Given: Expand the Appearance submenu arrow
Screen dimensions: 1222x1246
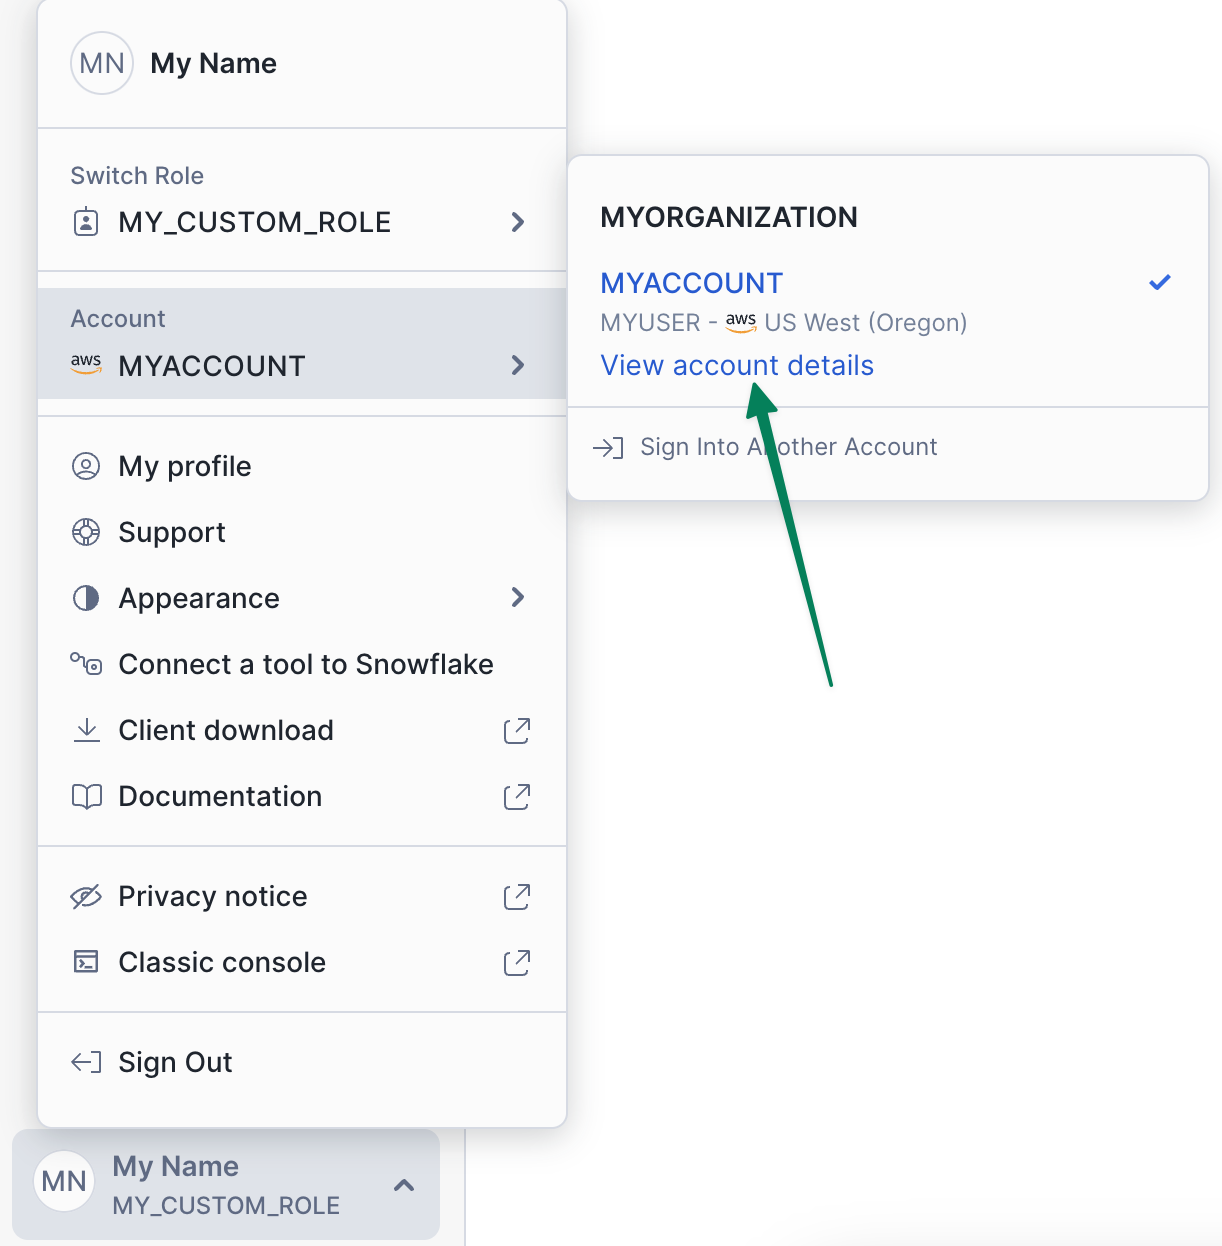Looking at the screenshot, I should pyautogui.click(x=517, y=598).
